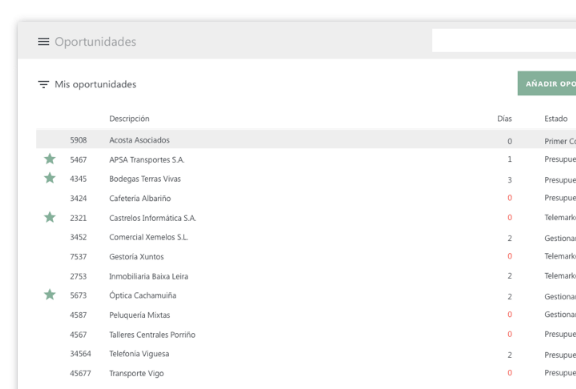Screen dimensions: 576x389
Task: Toggle the star on Óptica Cachamuiña
Action: point(50,295)
